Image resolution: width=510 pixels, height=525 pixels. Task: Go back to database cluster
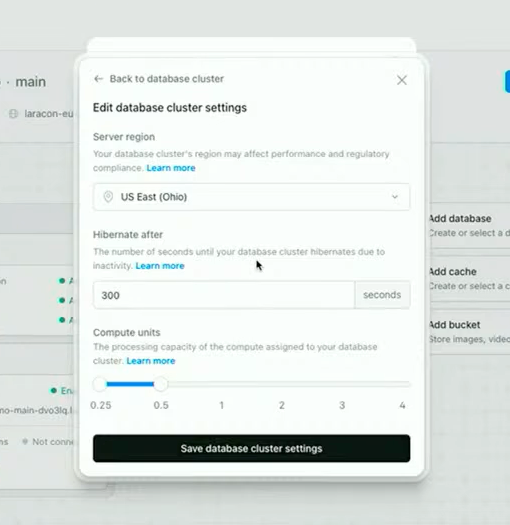(x=159, y=79)
